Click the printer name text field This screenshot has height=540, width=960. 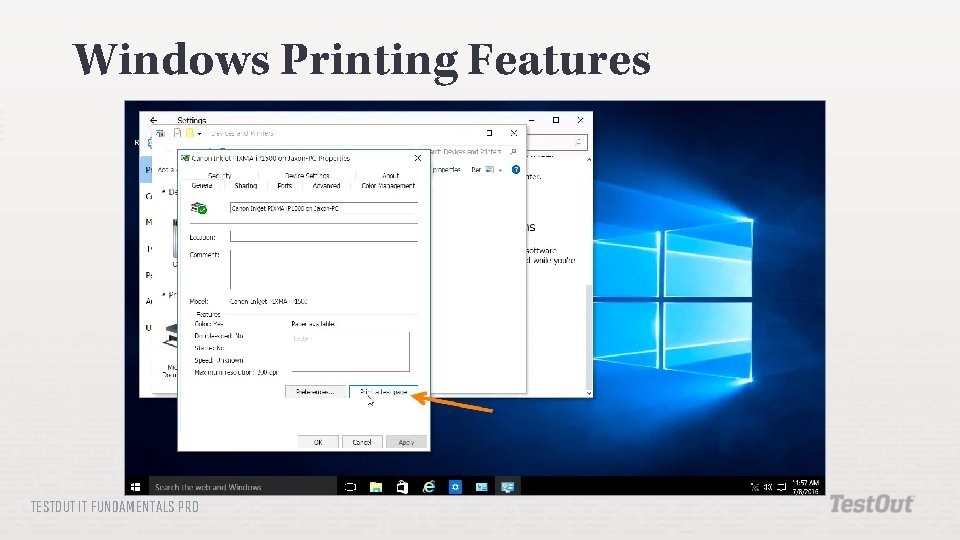click(x=324, y=208)
